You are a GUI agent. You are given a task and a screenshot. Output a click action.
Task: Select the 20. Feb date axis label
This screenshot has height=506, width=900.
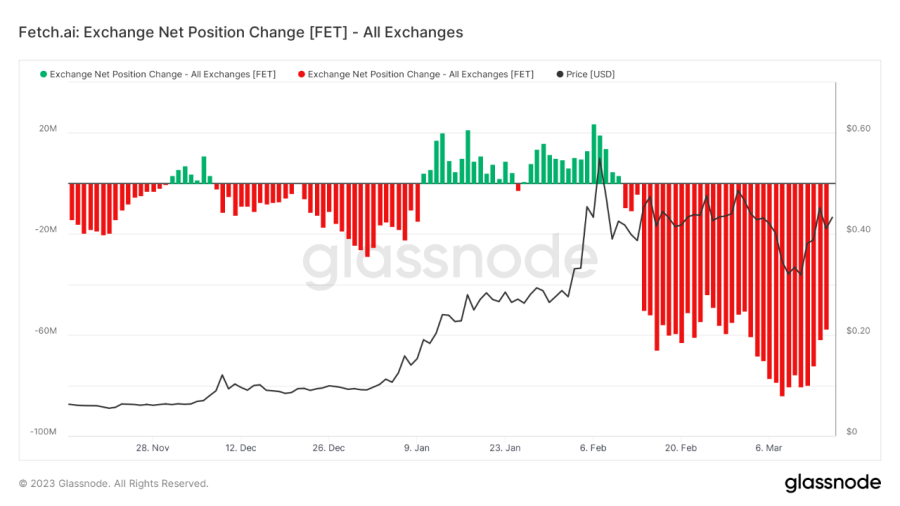681,447
